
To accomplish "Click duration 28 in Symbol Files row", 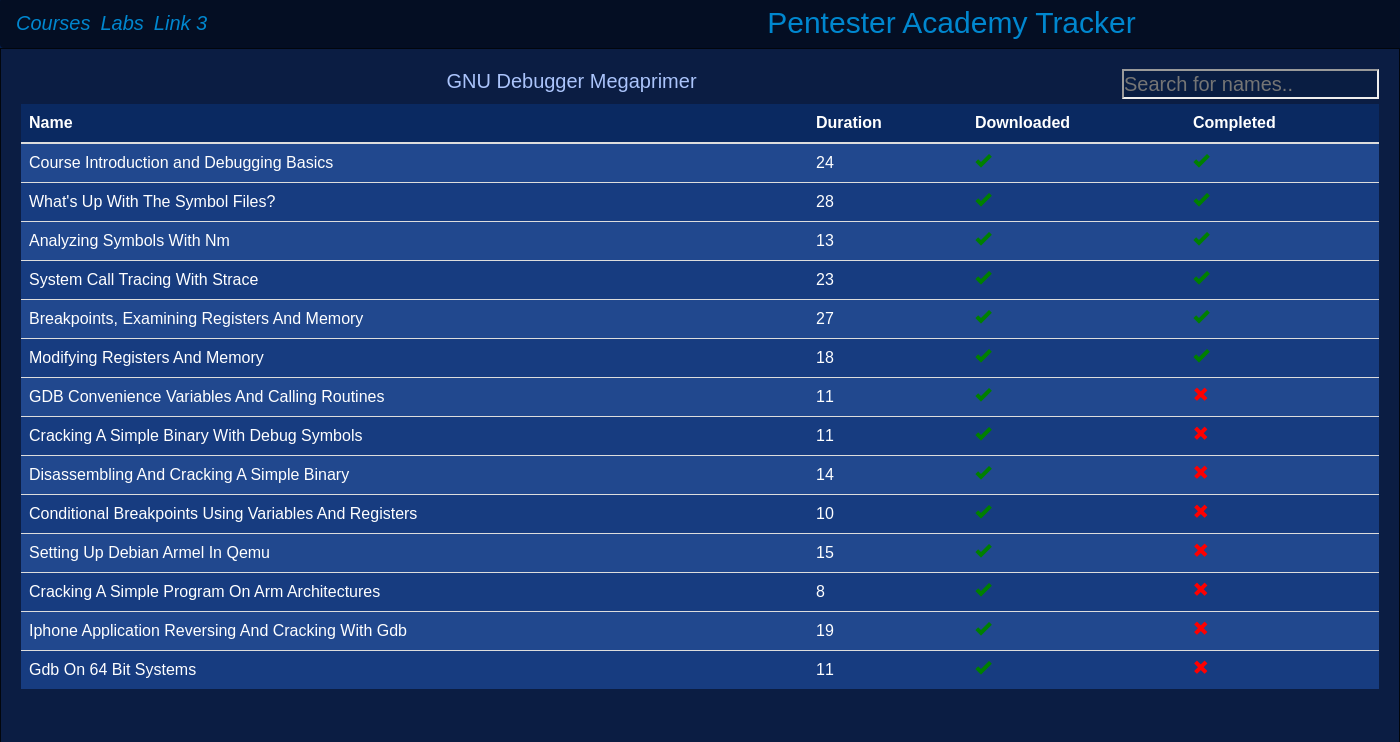I will [825, 202].
